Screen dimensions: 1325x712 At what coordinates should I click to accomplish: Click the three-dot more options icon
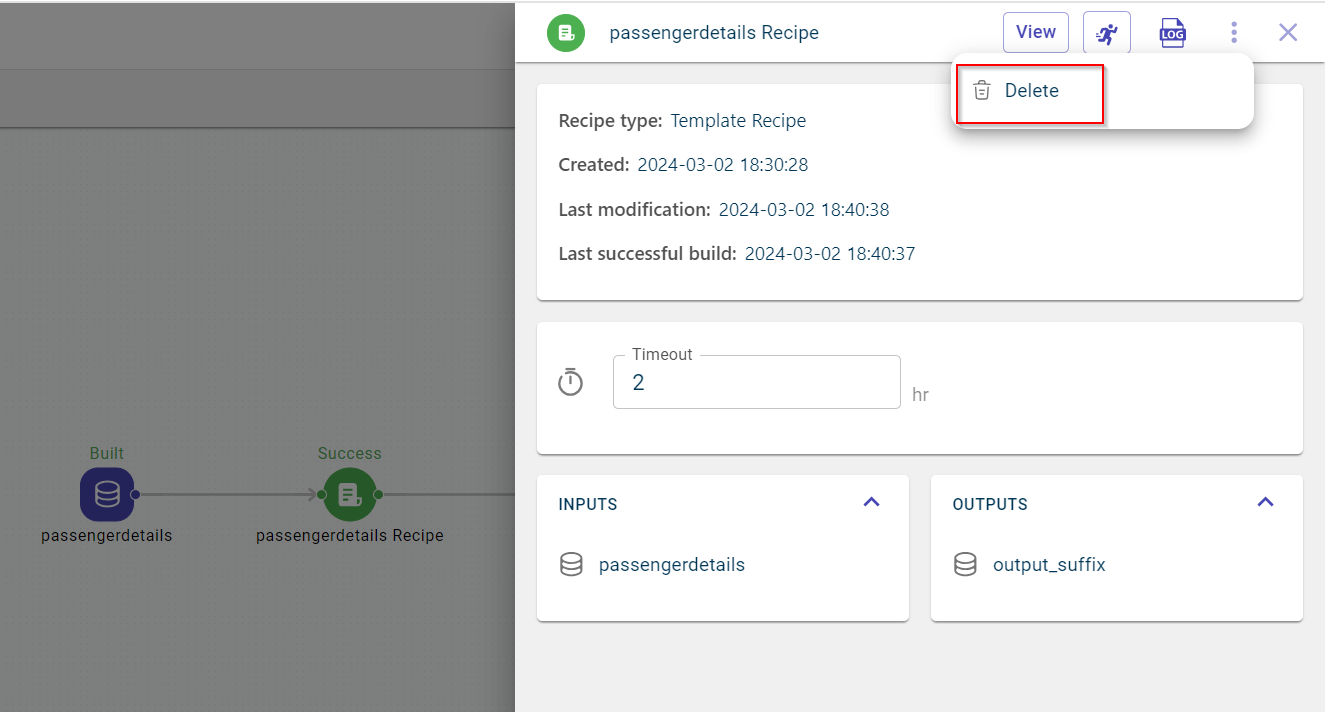pos(1234,33)
